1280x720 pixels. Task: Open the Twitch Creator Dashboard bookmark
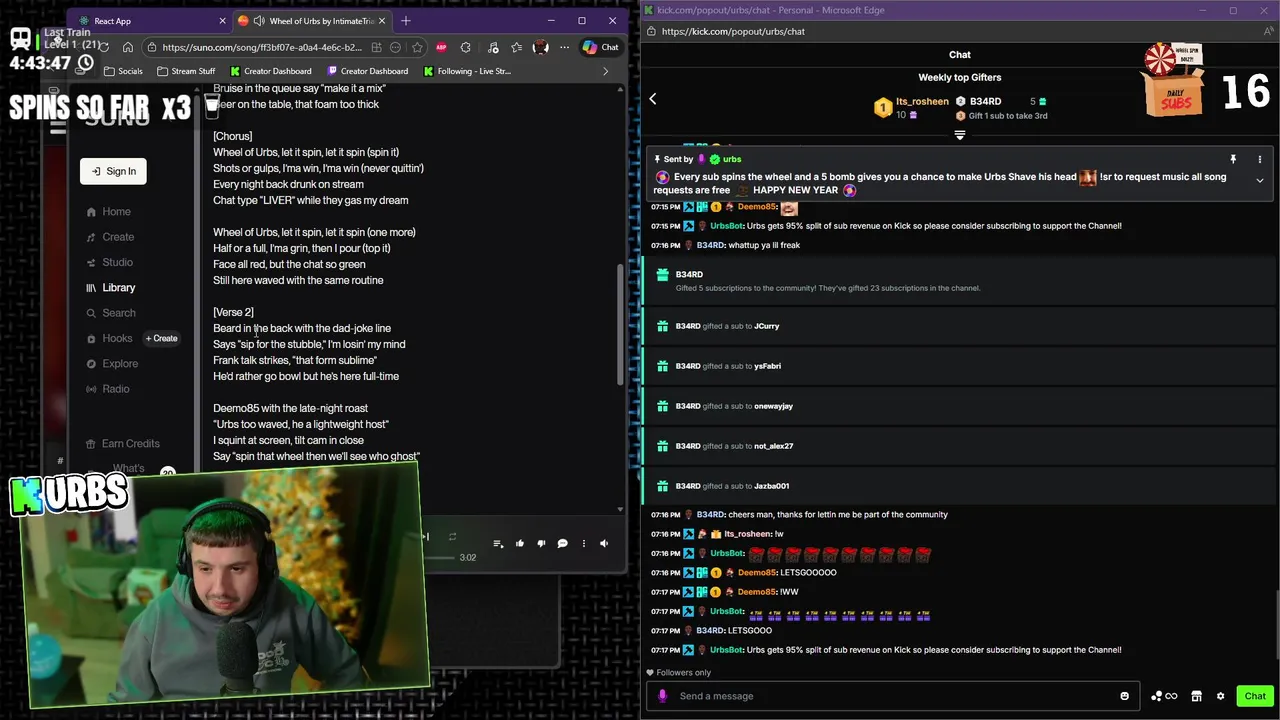click(x=367, y=71)
